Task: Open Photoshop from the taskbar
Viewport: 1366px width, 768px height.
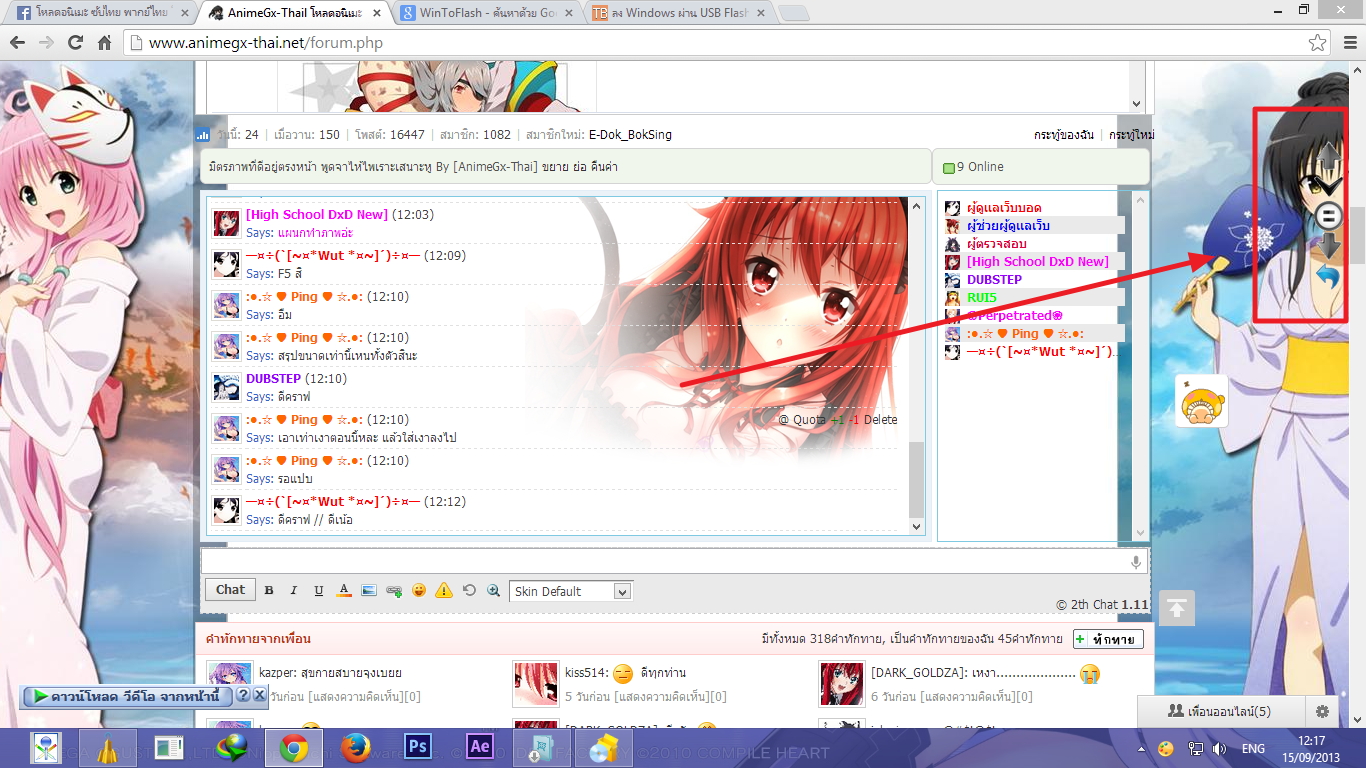Action: [417, 747]
